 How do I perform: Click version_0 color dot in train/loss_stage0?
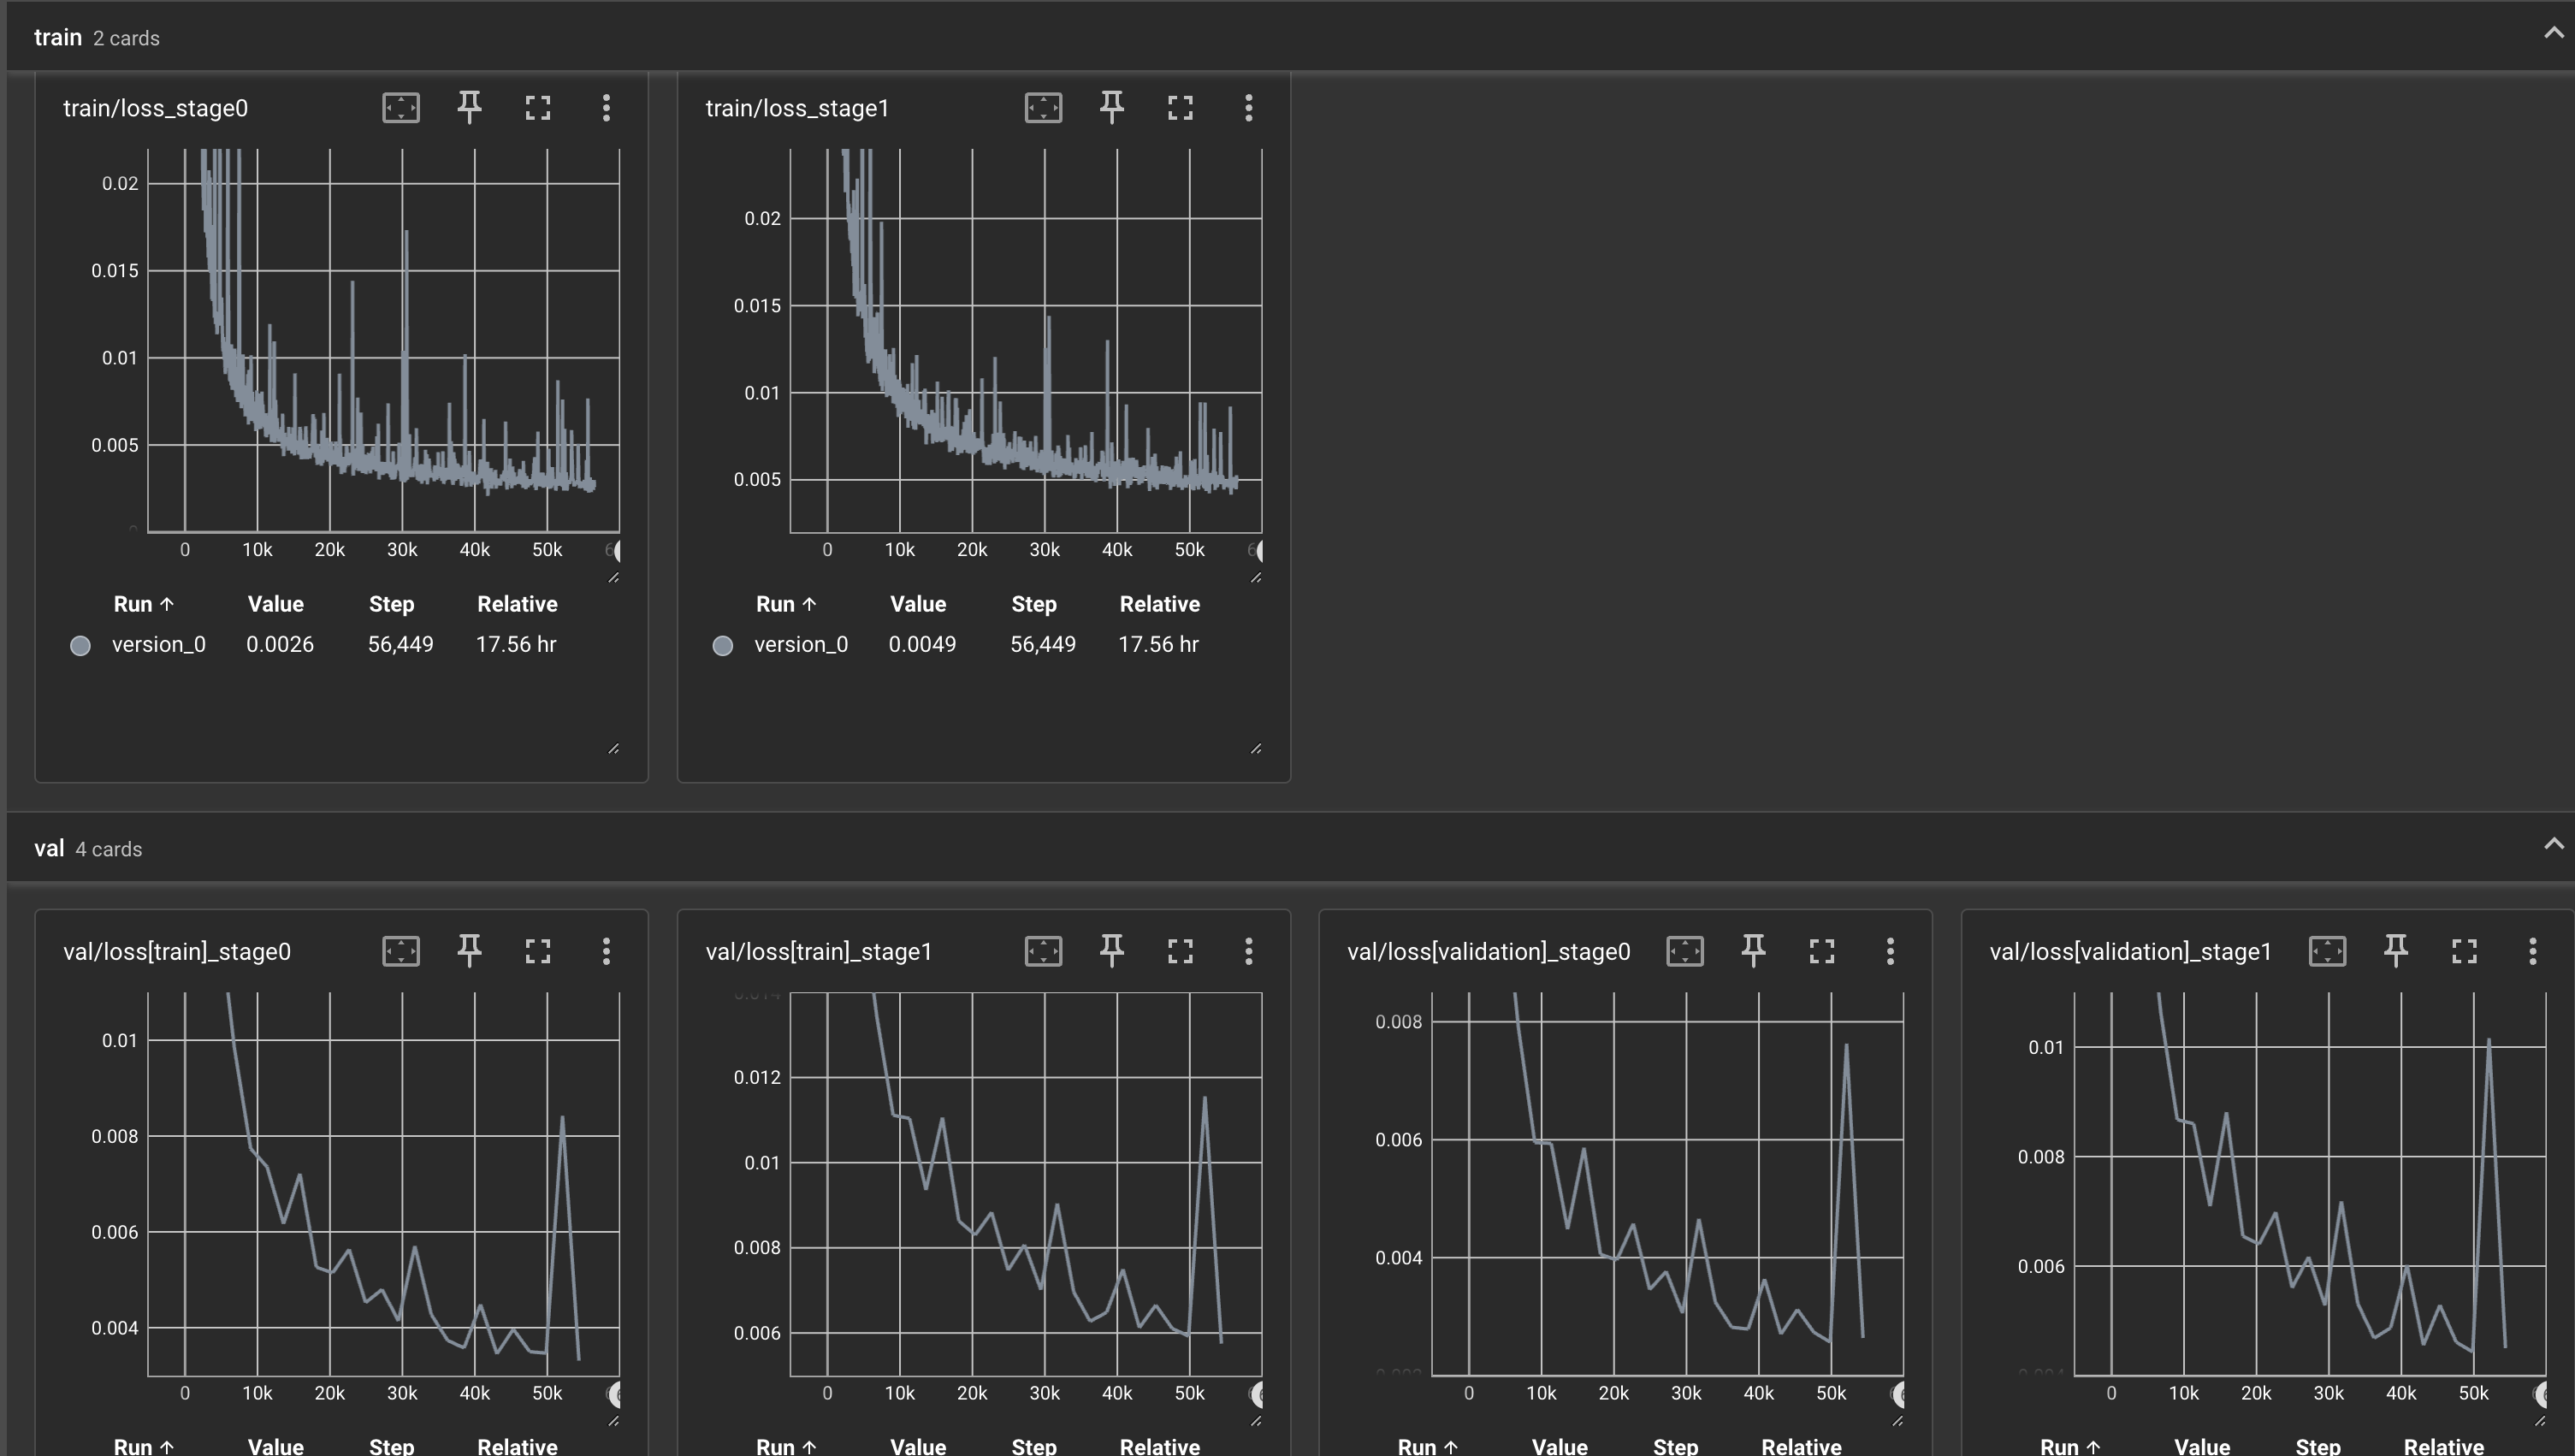click(80, 646)
